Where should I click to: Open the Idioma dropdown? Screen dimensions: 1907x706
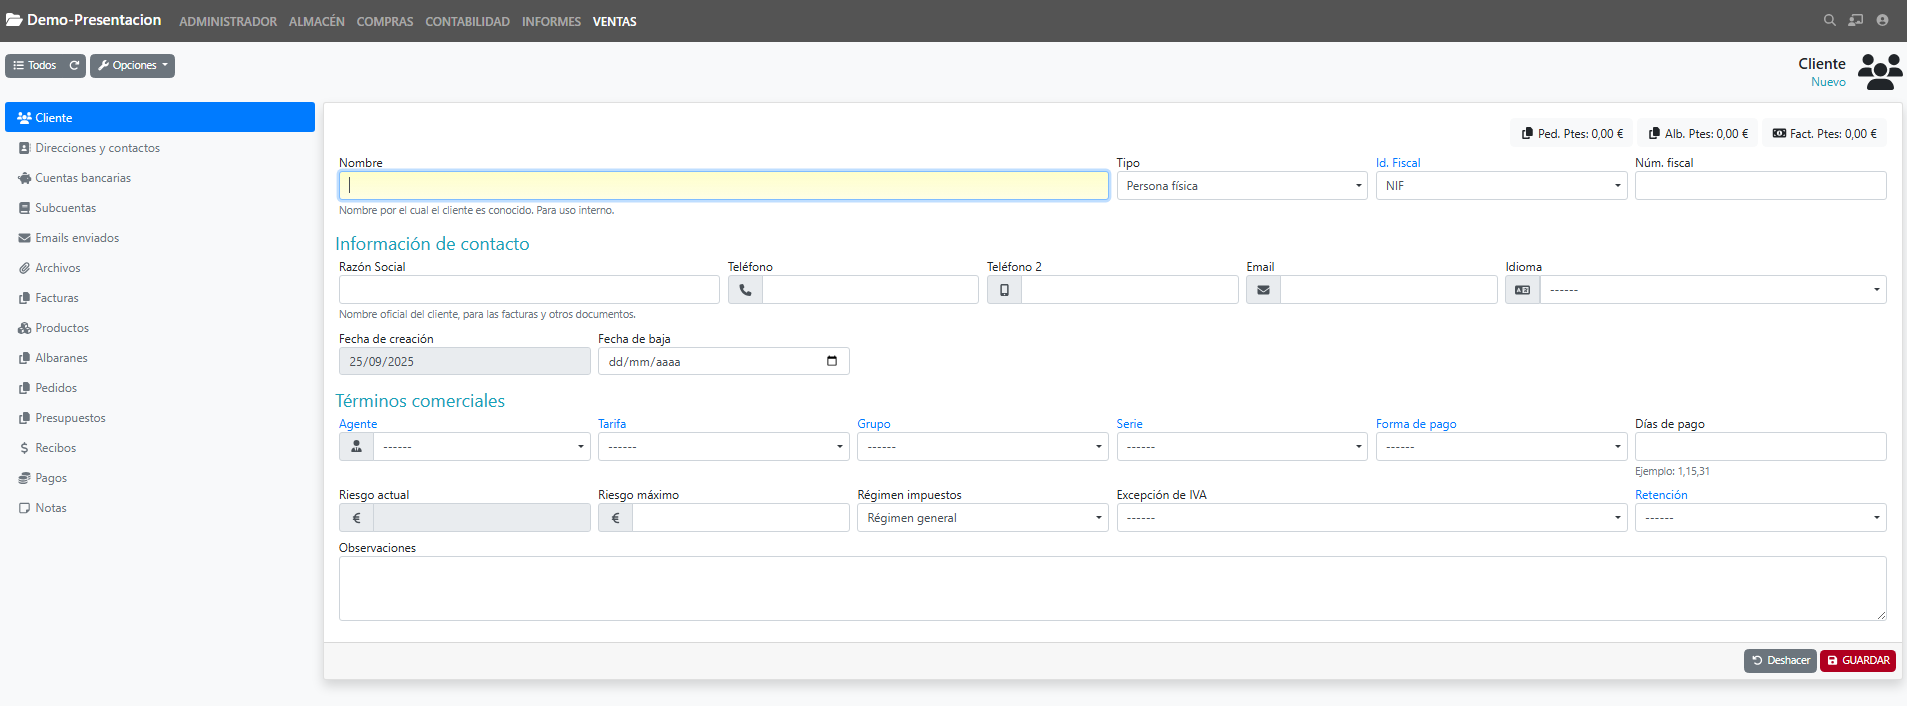point(1713,290)
